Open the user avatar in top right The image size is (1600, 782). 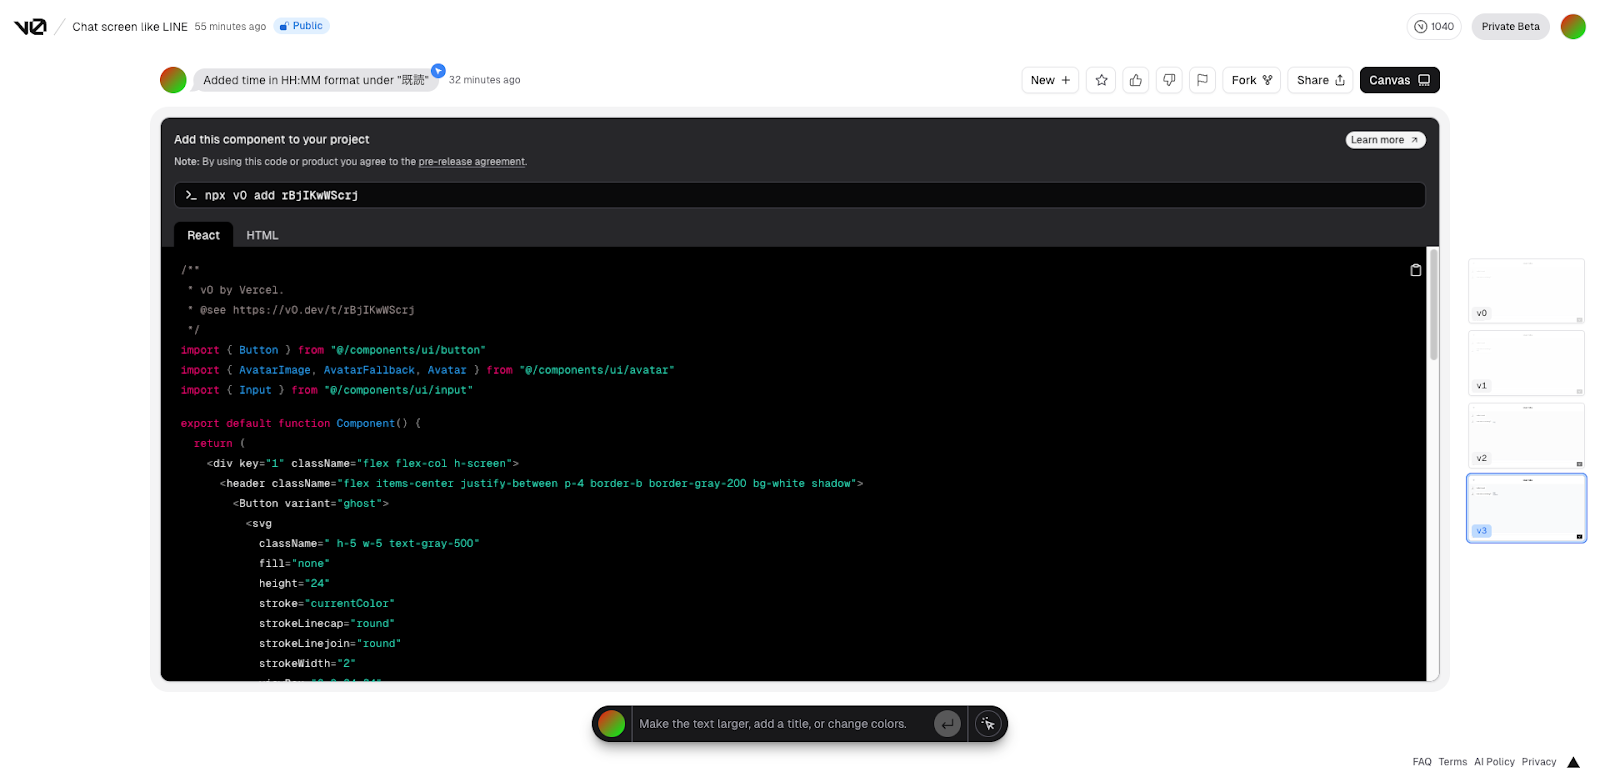1573,27
